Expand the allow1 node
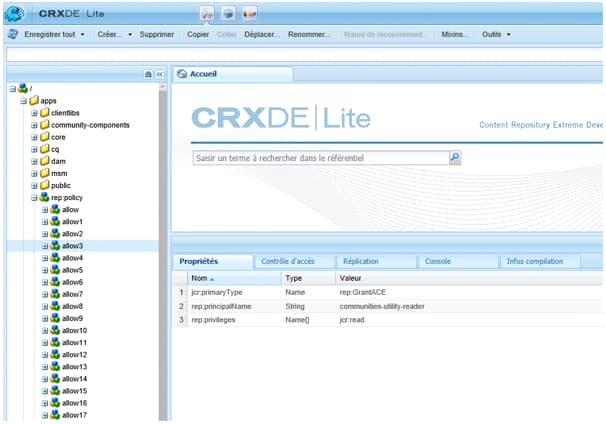This screenshot has height=424, width=606. [x=45, y=222]
